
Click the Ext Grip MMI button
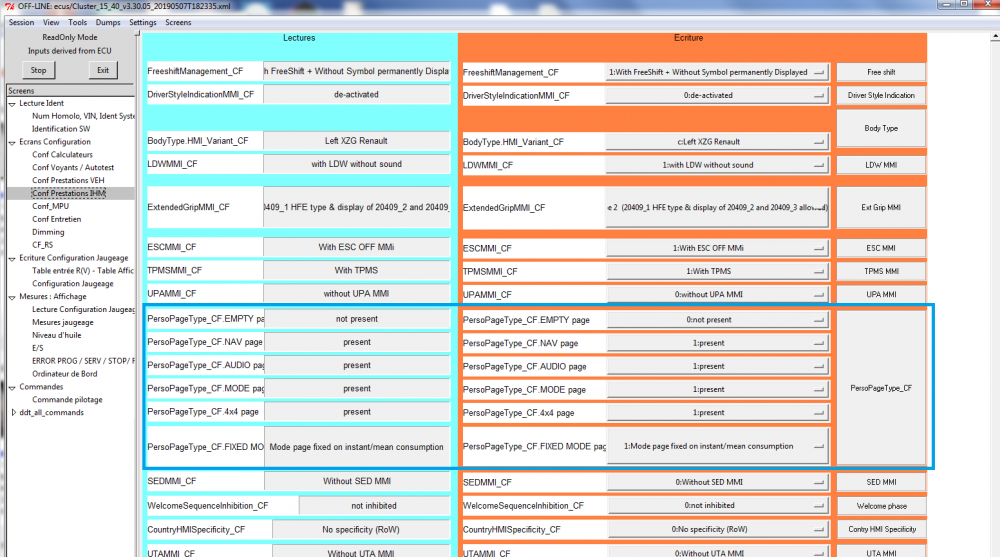(881, 208)
